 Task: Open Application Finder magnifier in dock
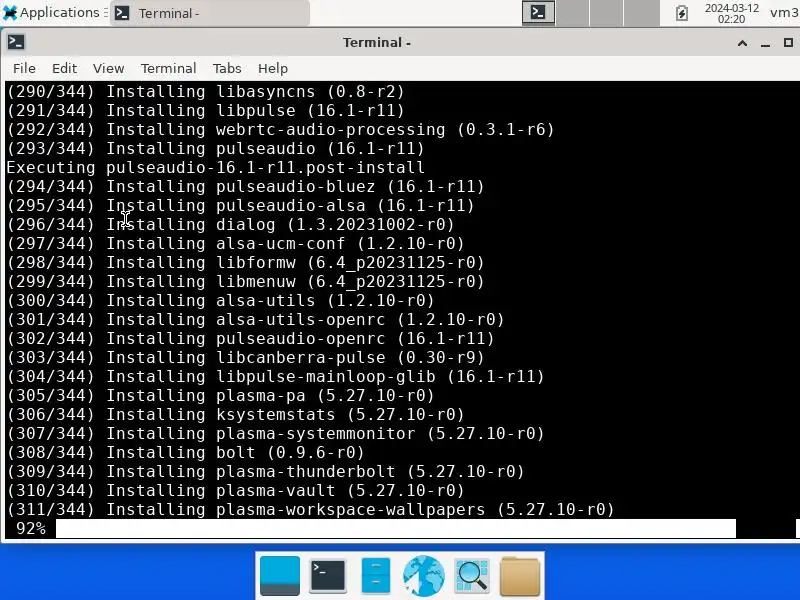point(471,576)
